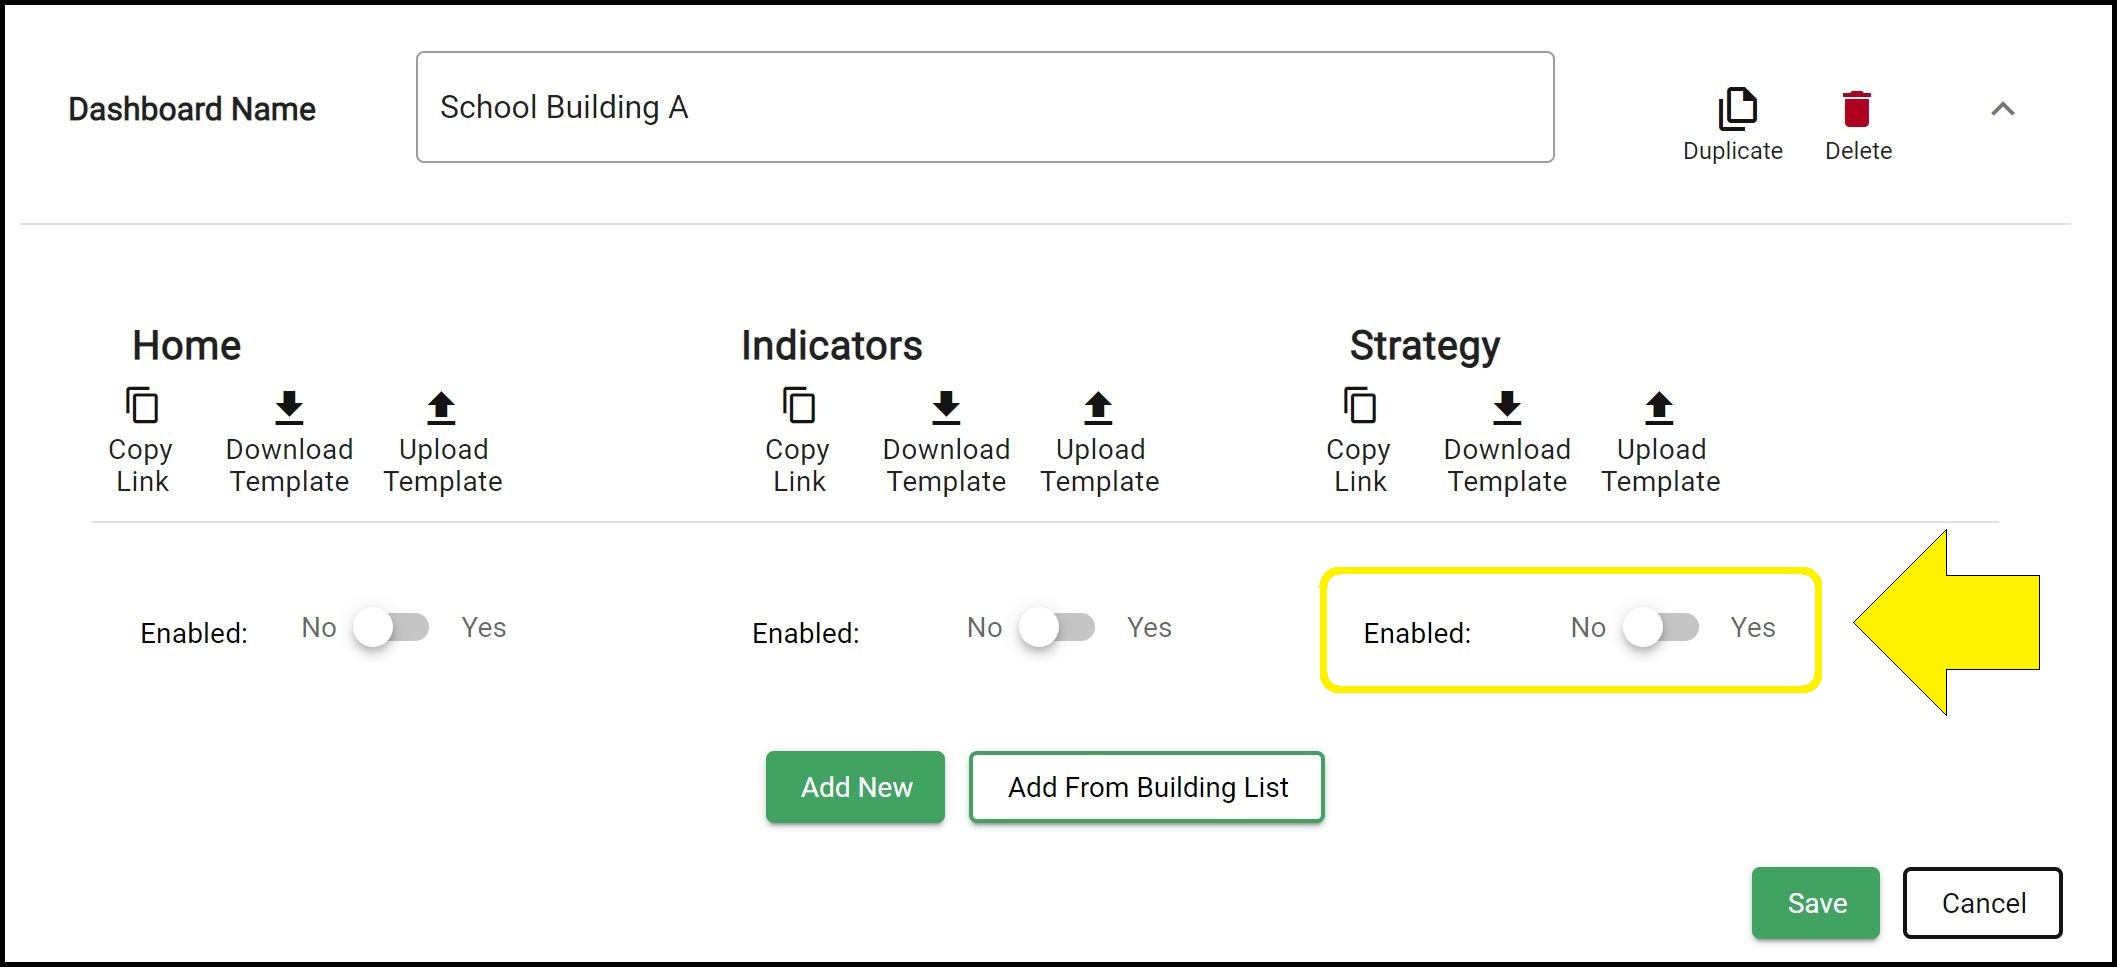Enable the Home section toggle

(392, 628)
